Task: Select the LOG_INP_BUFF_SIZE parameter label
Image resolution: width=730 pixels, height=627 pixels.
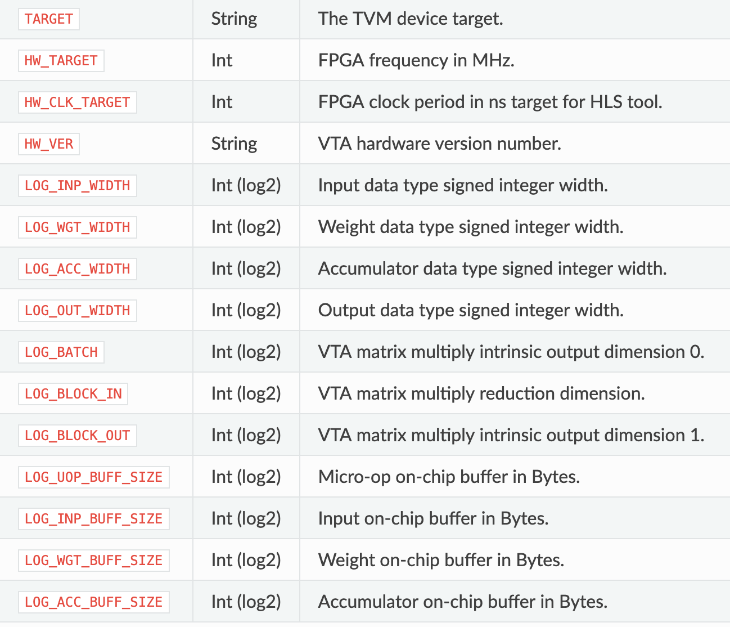Action: tap(93, 519)
